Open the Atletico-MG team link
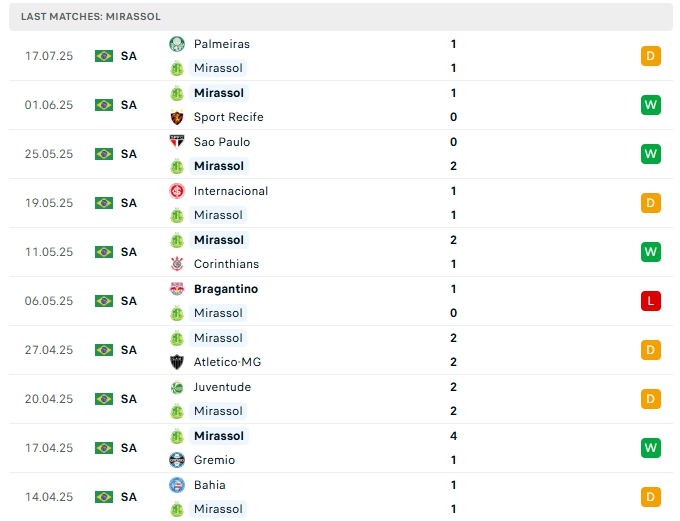Image resolution: width=680 pixels, height=521 pixels. (x=227, y=362)
